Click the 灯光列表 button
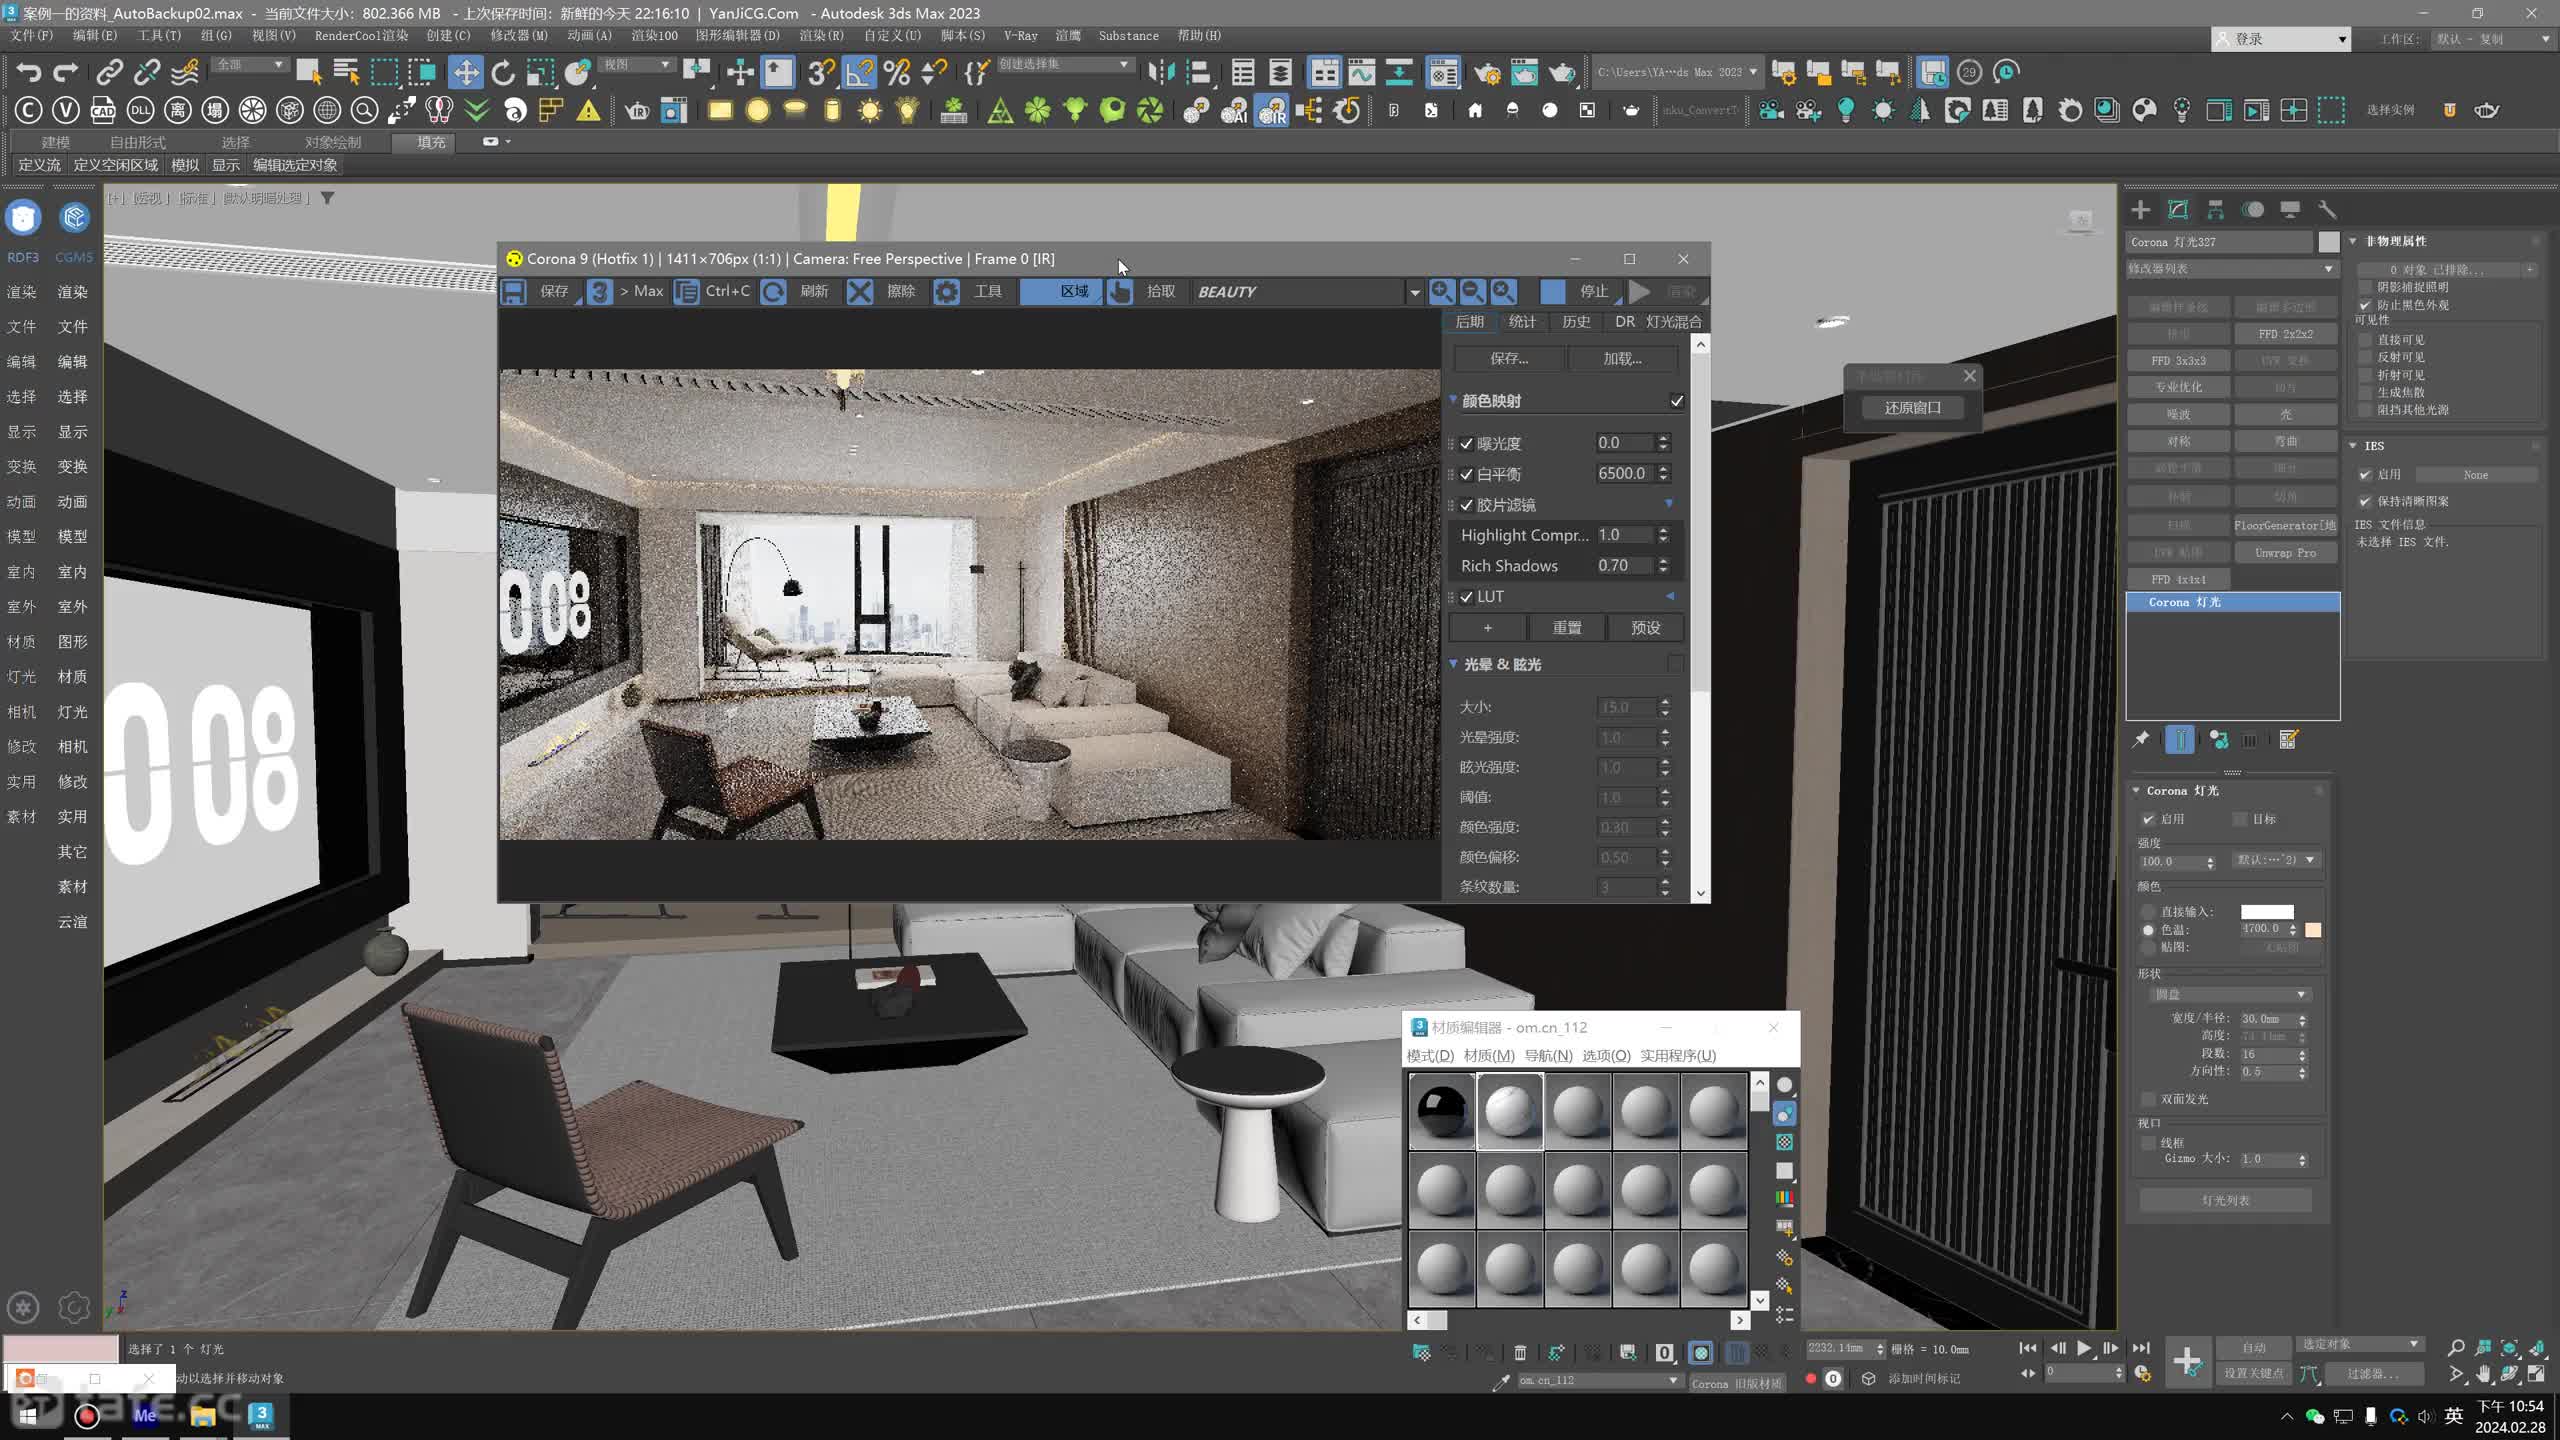The width and height of the screenshot is (2560, 1440). (2225, 1200)
